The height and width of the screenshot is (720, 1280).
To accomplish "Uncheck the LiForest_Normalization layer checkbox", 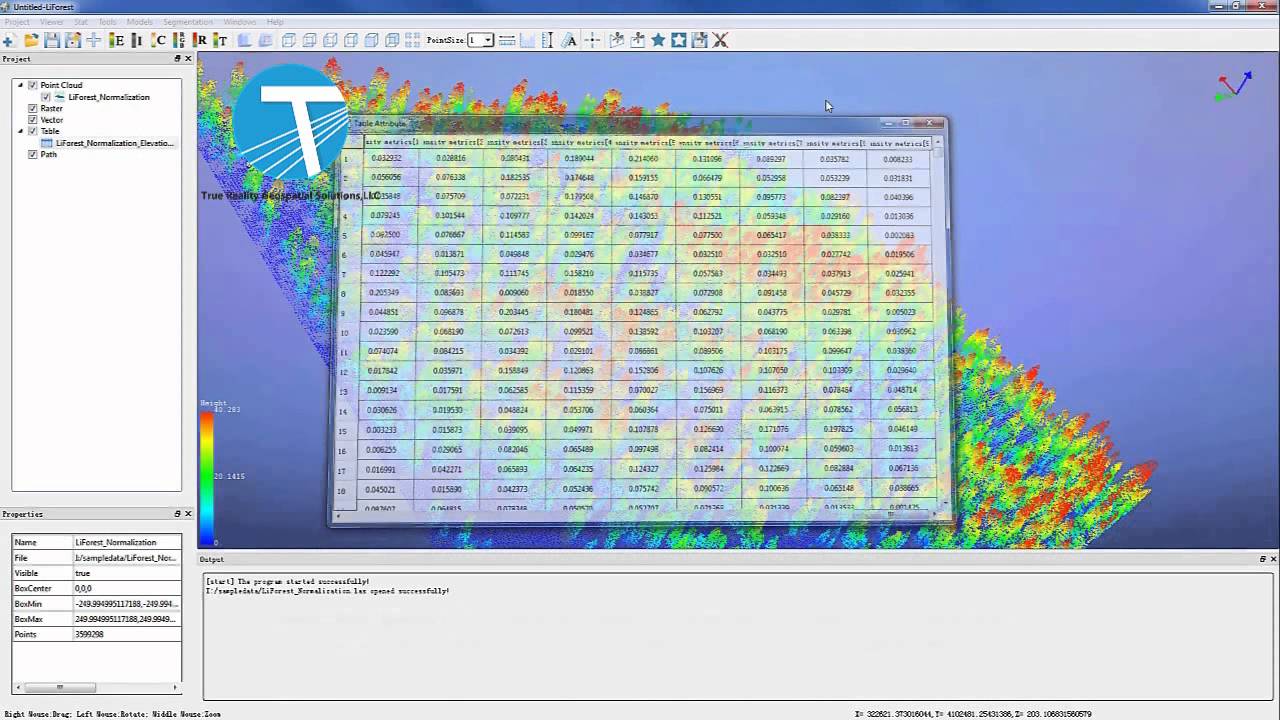I will click(46, 97).
